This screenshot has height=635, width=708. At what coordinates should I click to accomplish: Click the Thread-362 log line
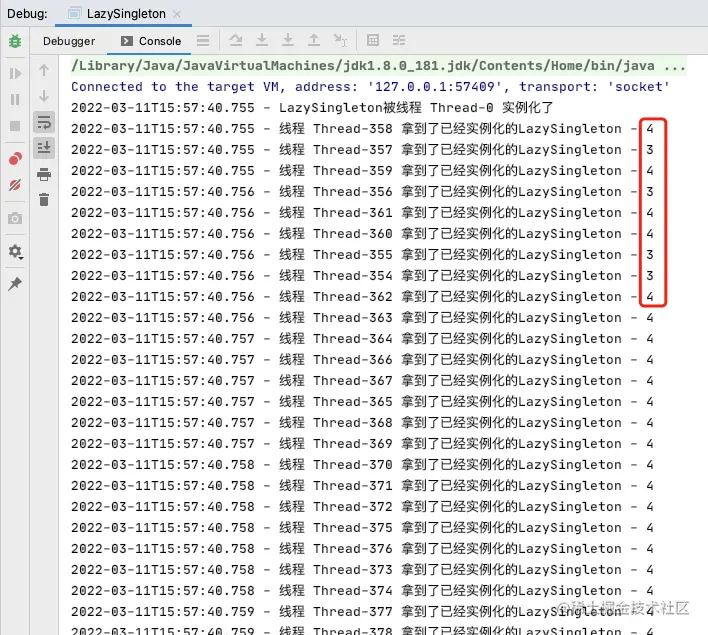(363, 297)
